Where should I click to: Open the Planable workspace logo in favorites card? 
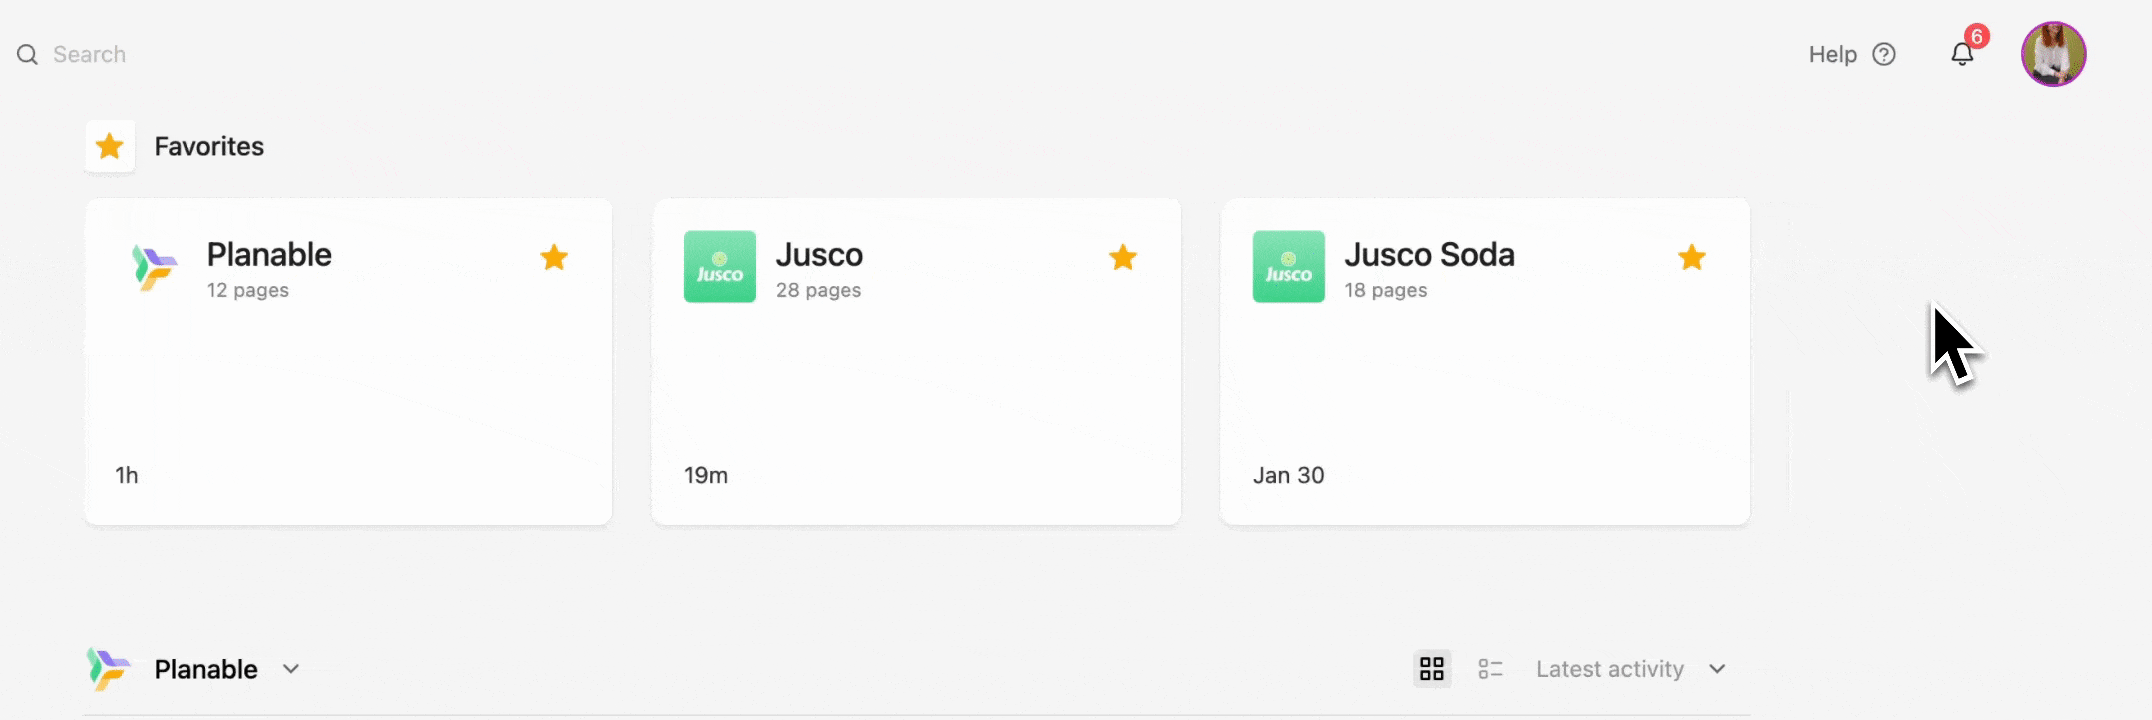coord(154,267)
